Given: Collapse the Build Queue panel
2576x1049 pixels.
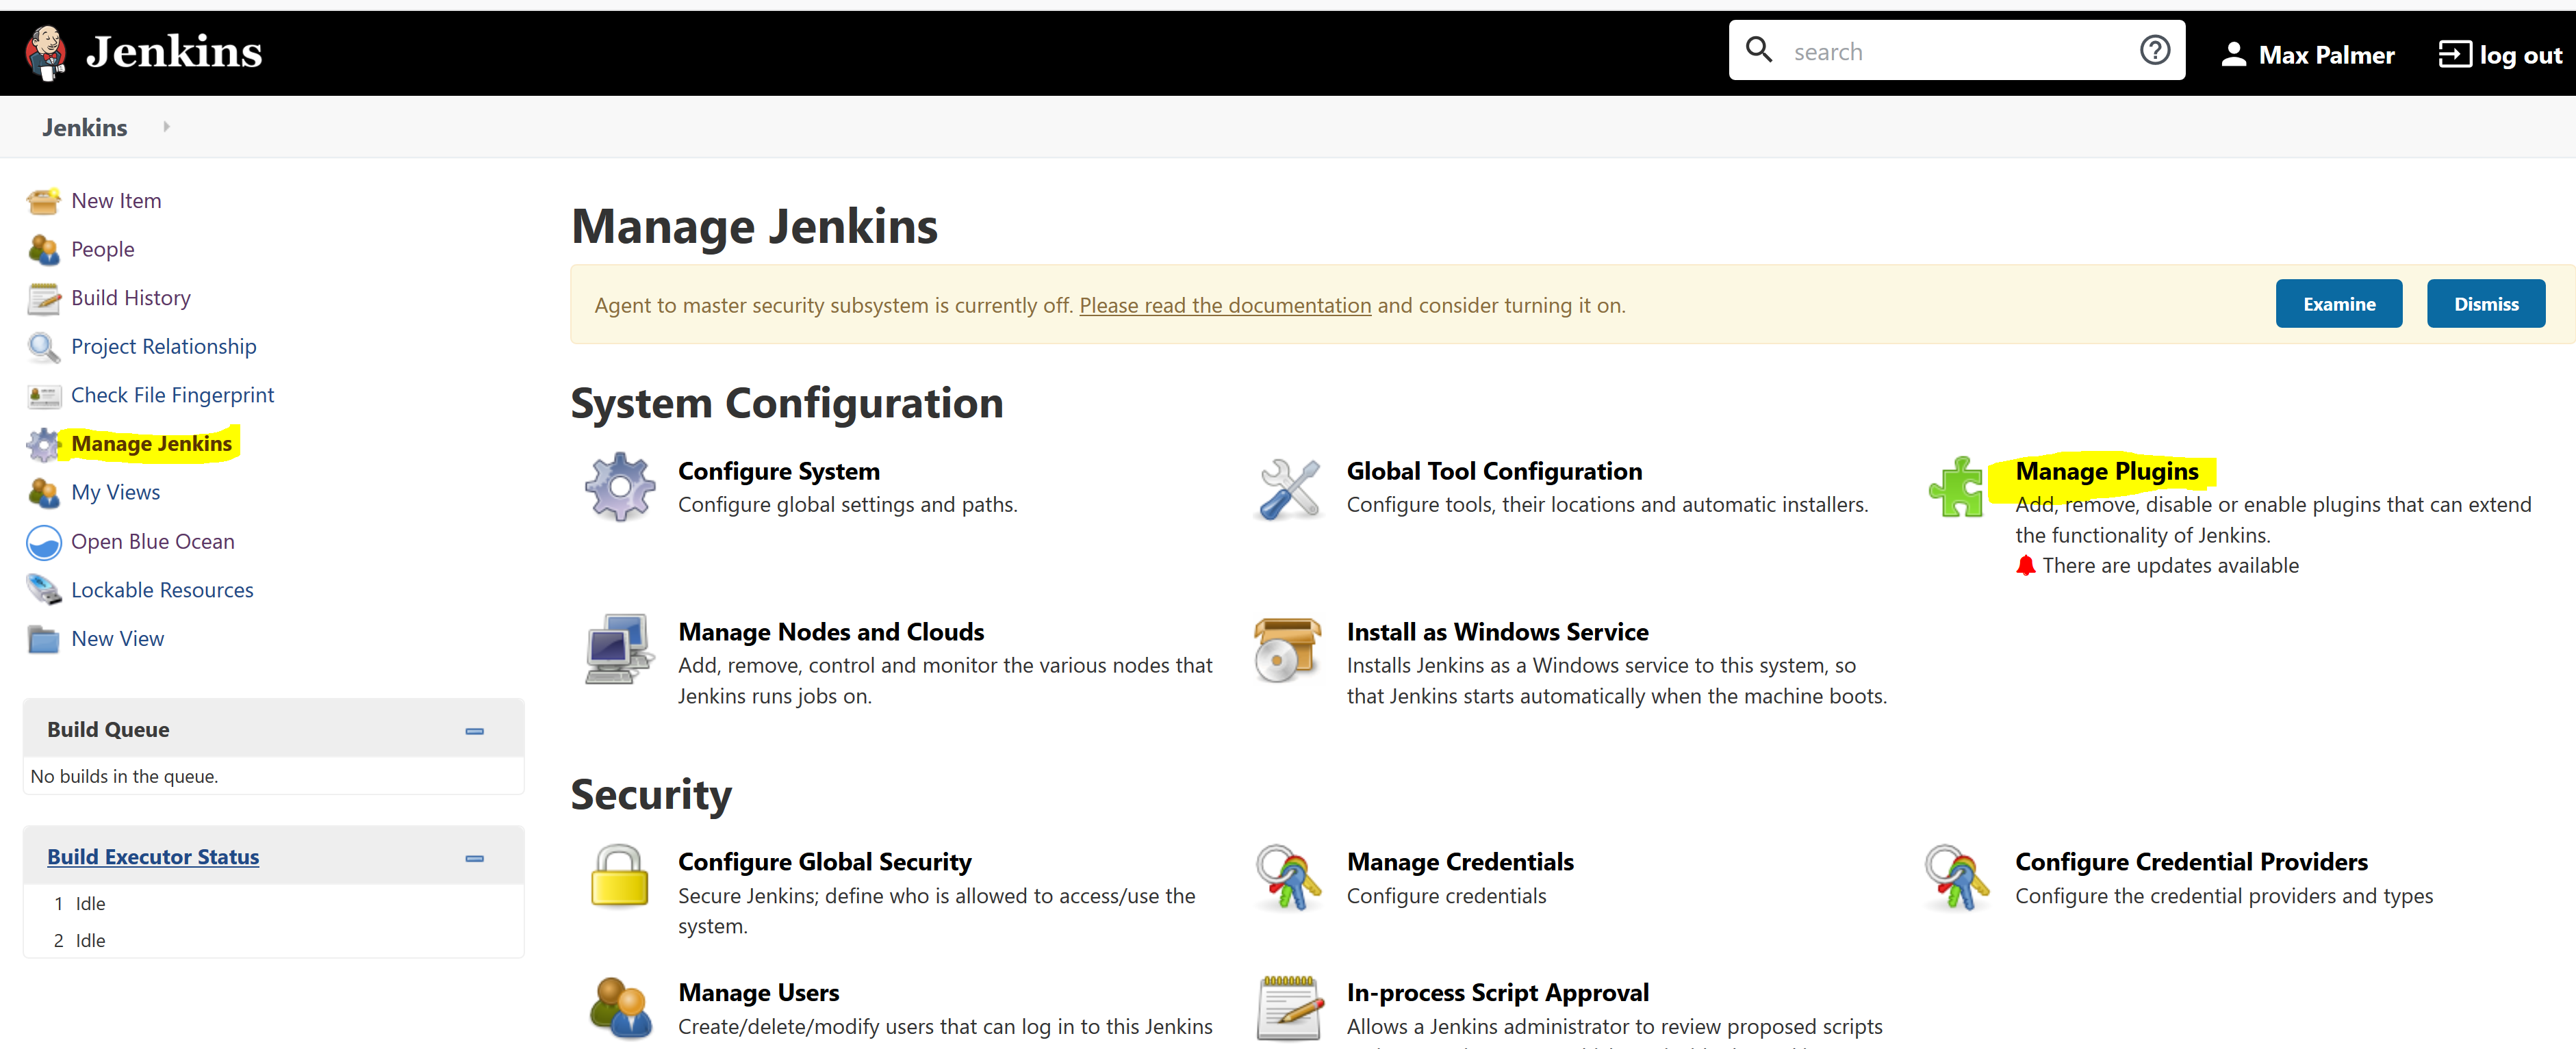Looking at the screenshot, I should [x=474, y=731].
